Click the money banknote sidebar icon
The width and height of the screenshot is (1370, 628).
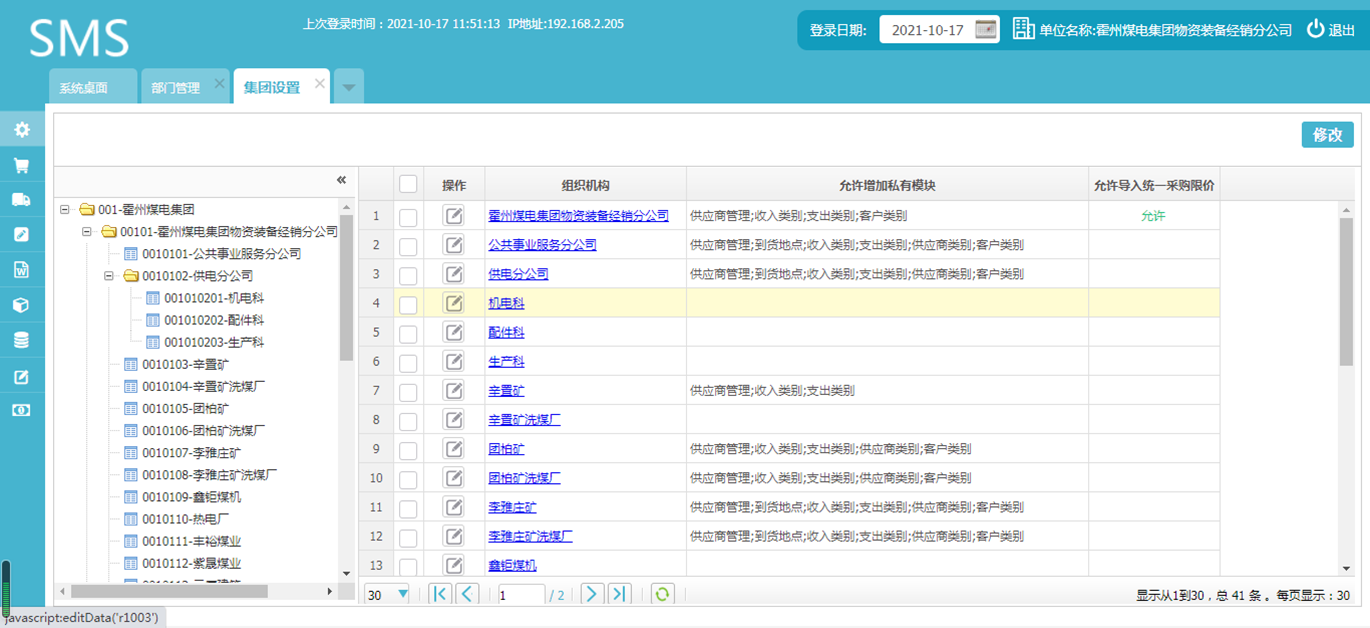[x=21, y=410]
